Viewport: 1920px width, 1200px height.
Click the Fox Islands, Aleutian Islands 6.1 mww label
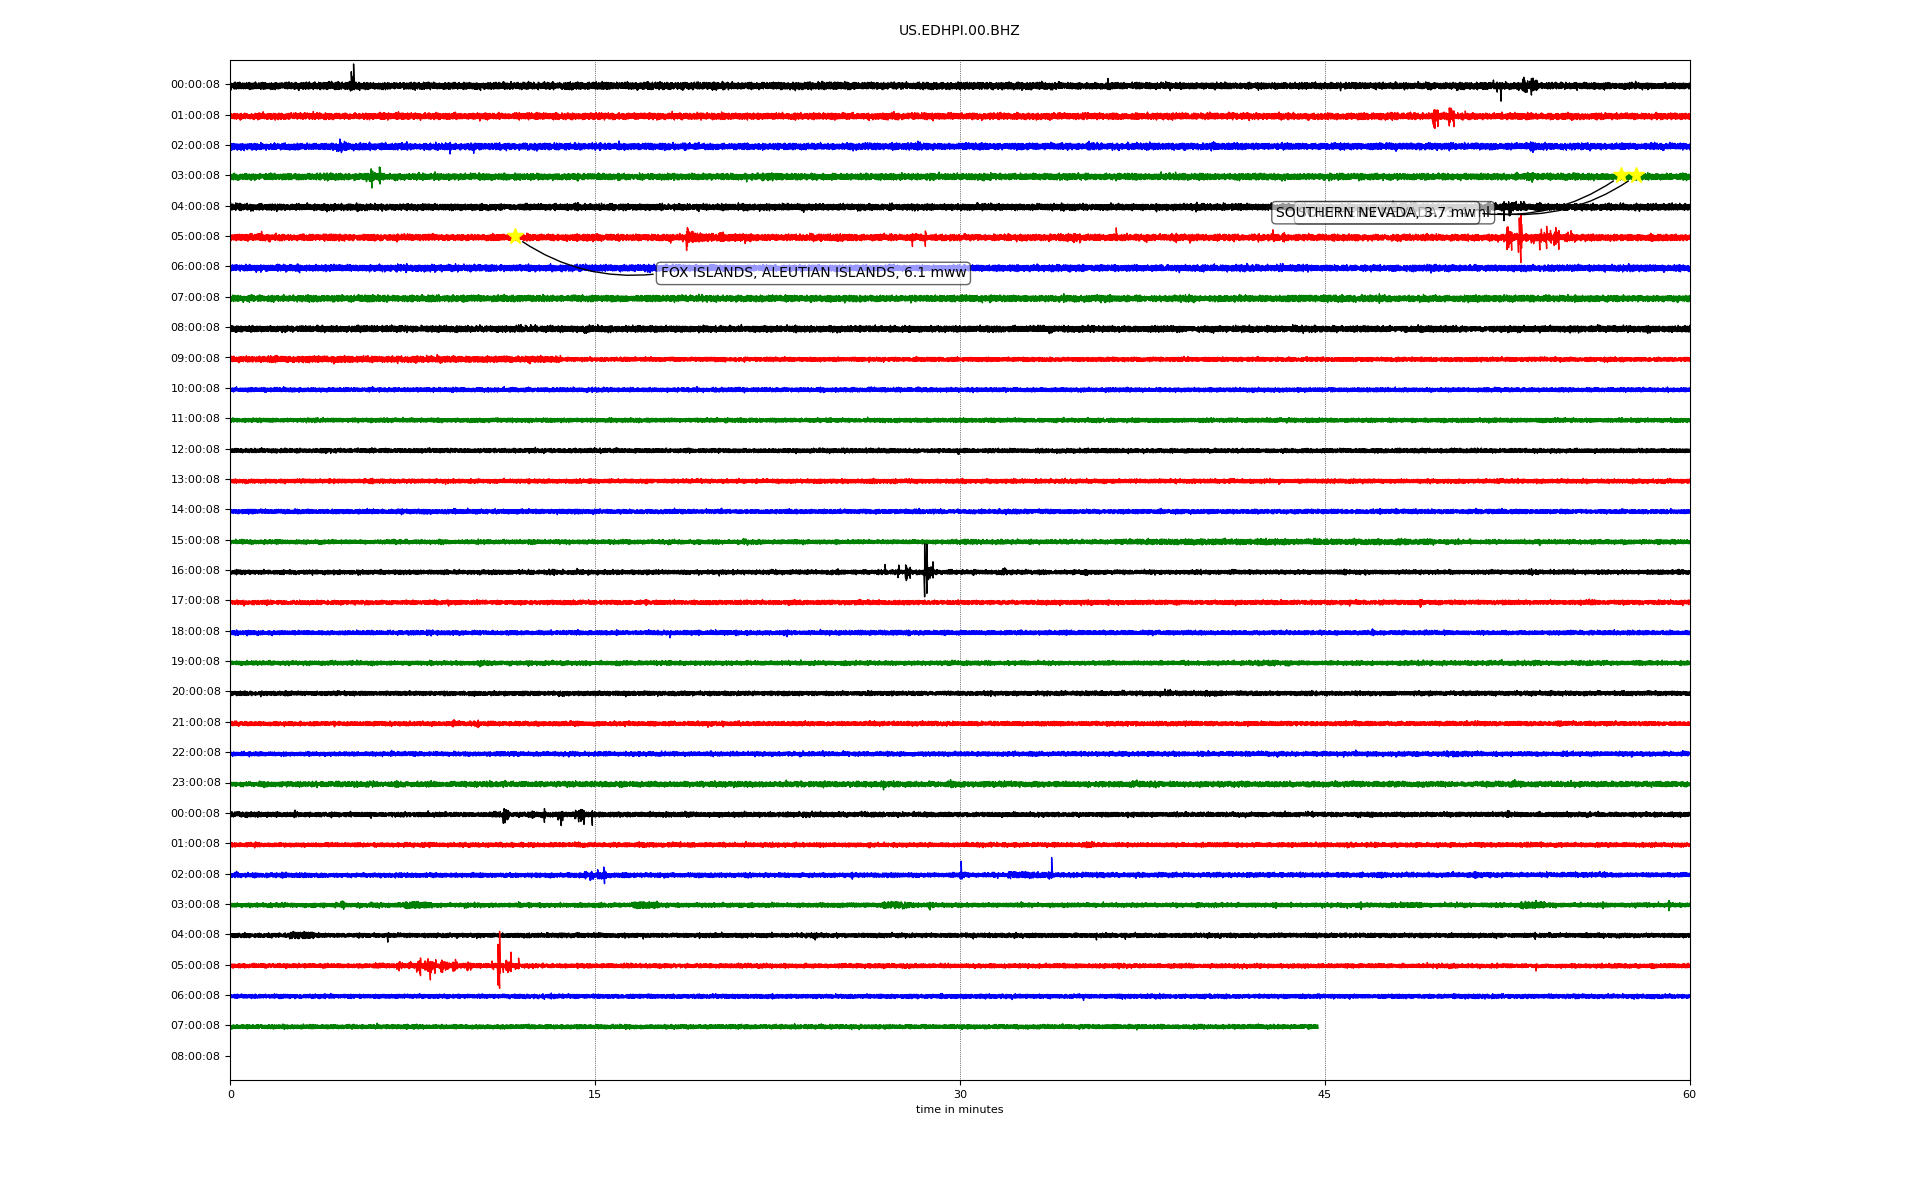pyautogui.click(x=813, y=273)
